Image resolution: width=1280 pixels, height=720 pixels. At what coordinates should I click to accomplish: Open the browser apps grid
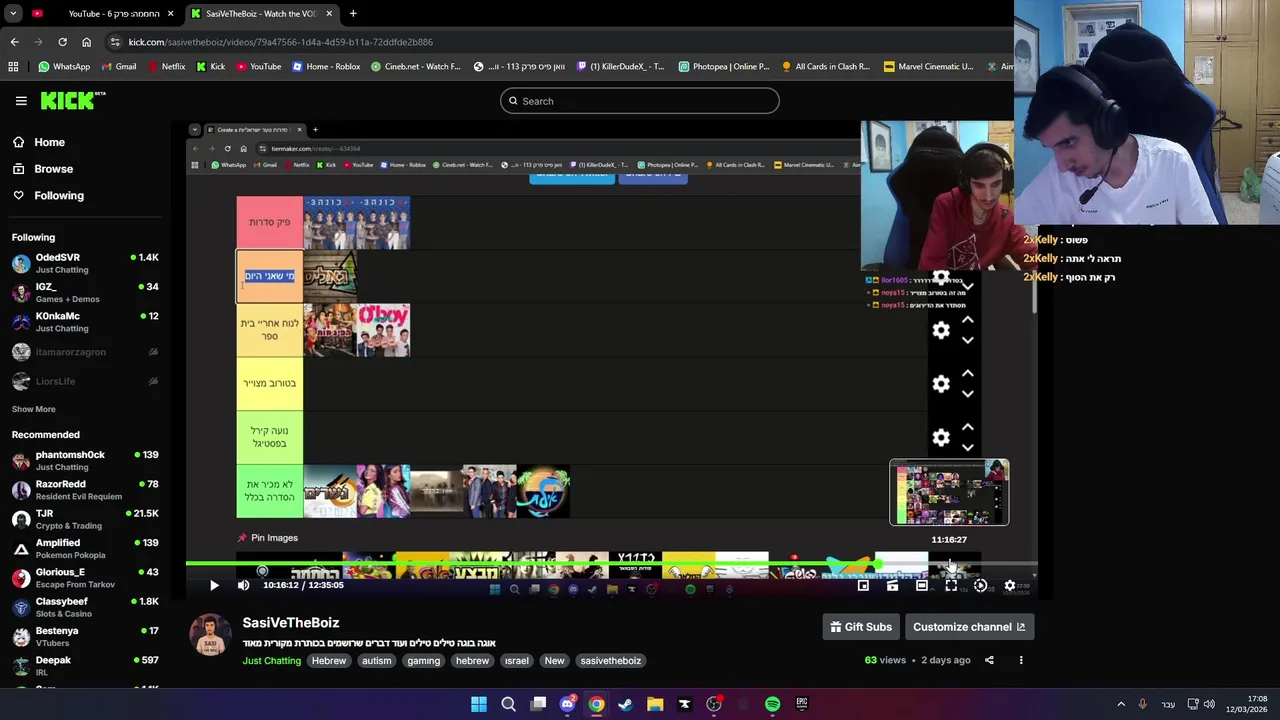tap(13, 67)
